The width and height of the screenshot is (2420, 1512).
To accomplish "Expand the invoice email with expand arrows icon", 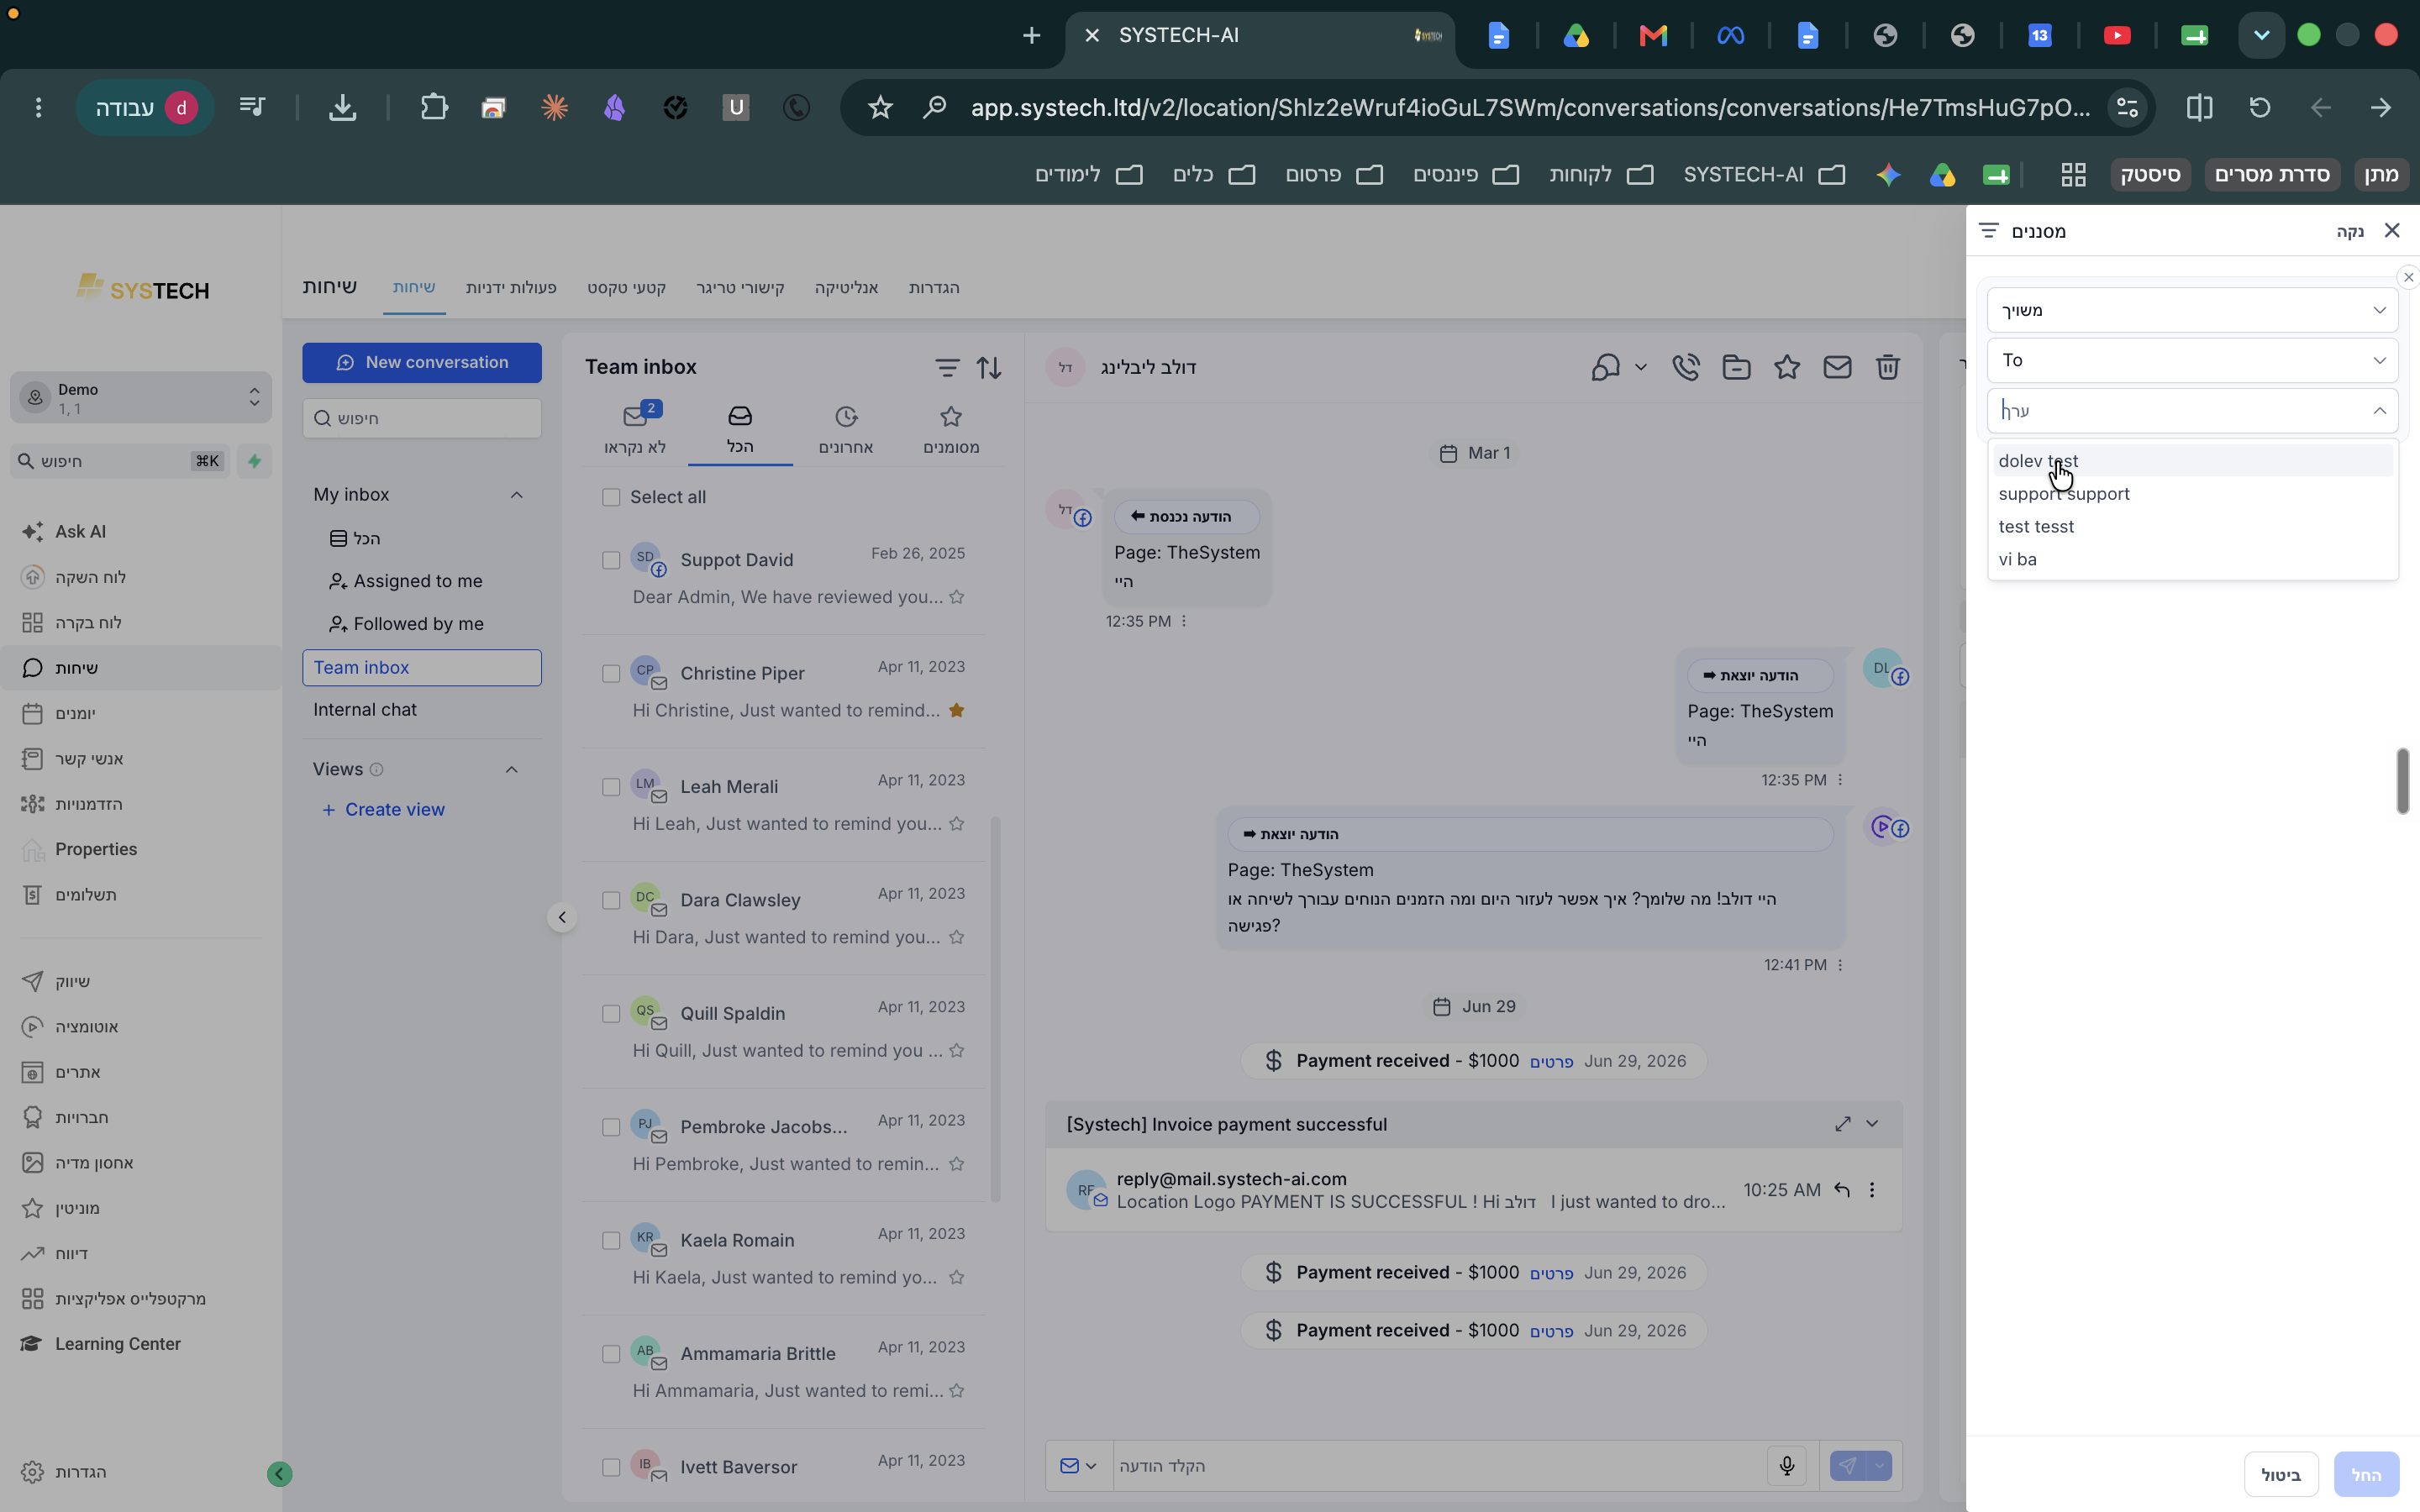I will (x=1842, y=1124).
